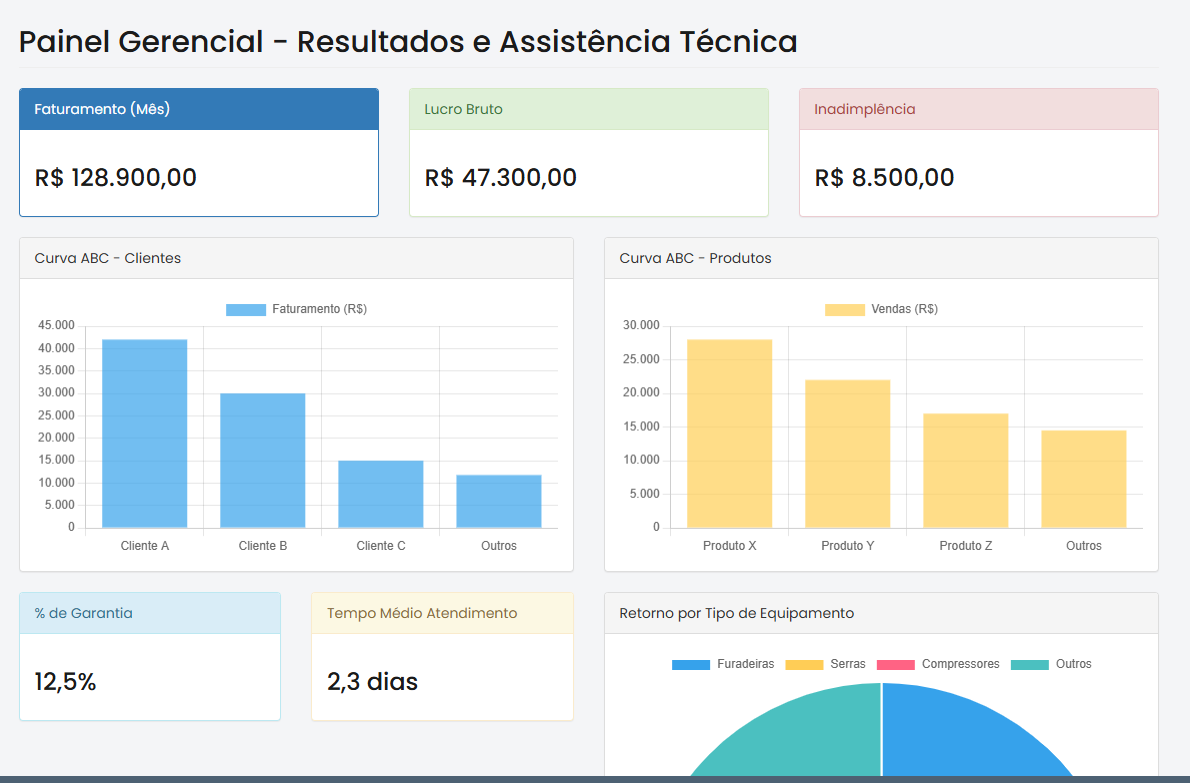Click Retorno por Tipo de Equipamento title
This screenshot has height=783, width=1190.
point(737,613)
